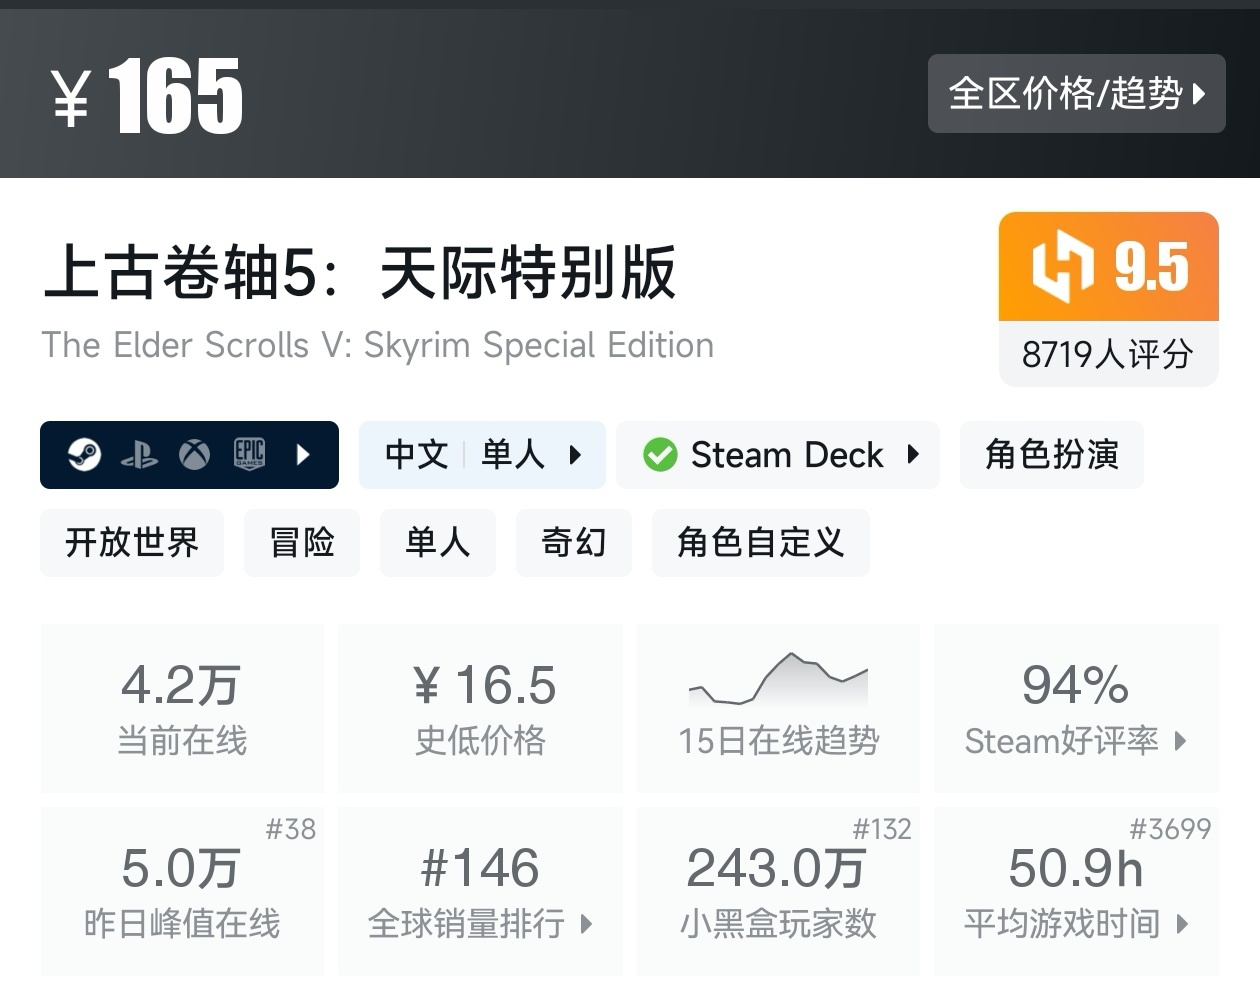The width and height of the screenshot is (1260, 983).
Task: Click the #3699 playtime rank
Action: (x=1170, y=829)
